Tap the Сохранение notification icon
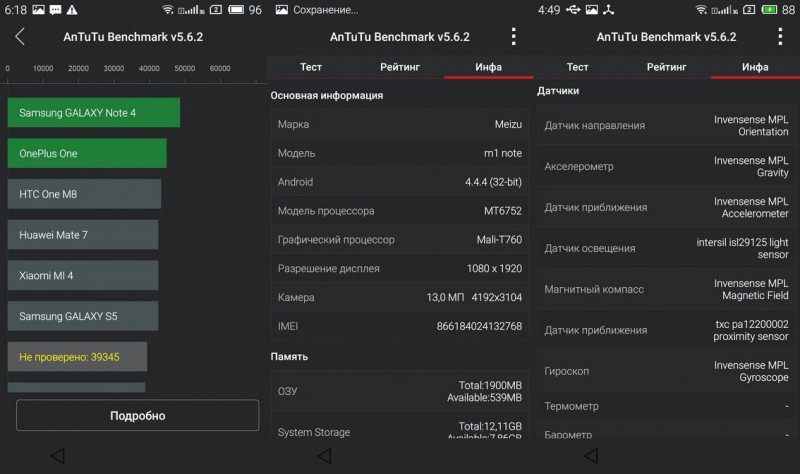The height and width of the screenshot is (474, 800). click(282, 10)
